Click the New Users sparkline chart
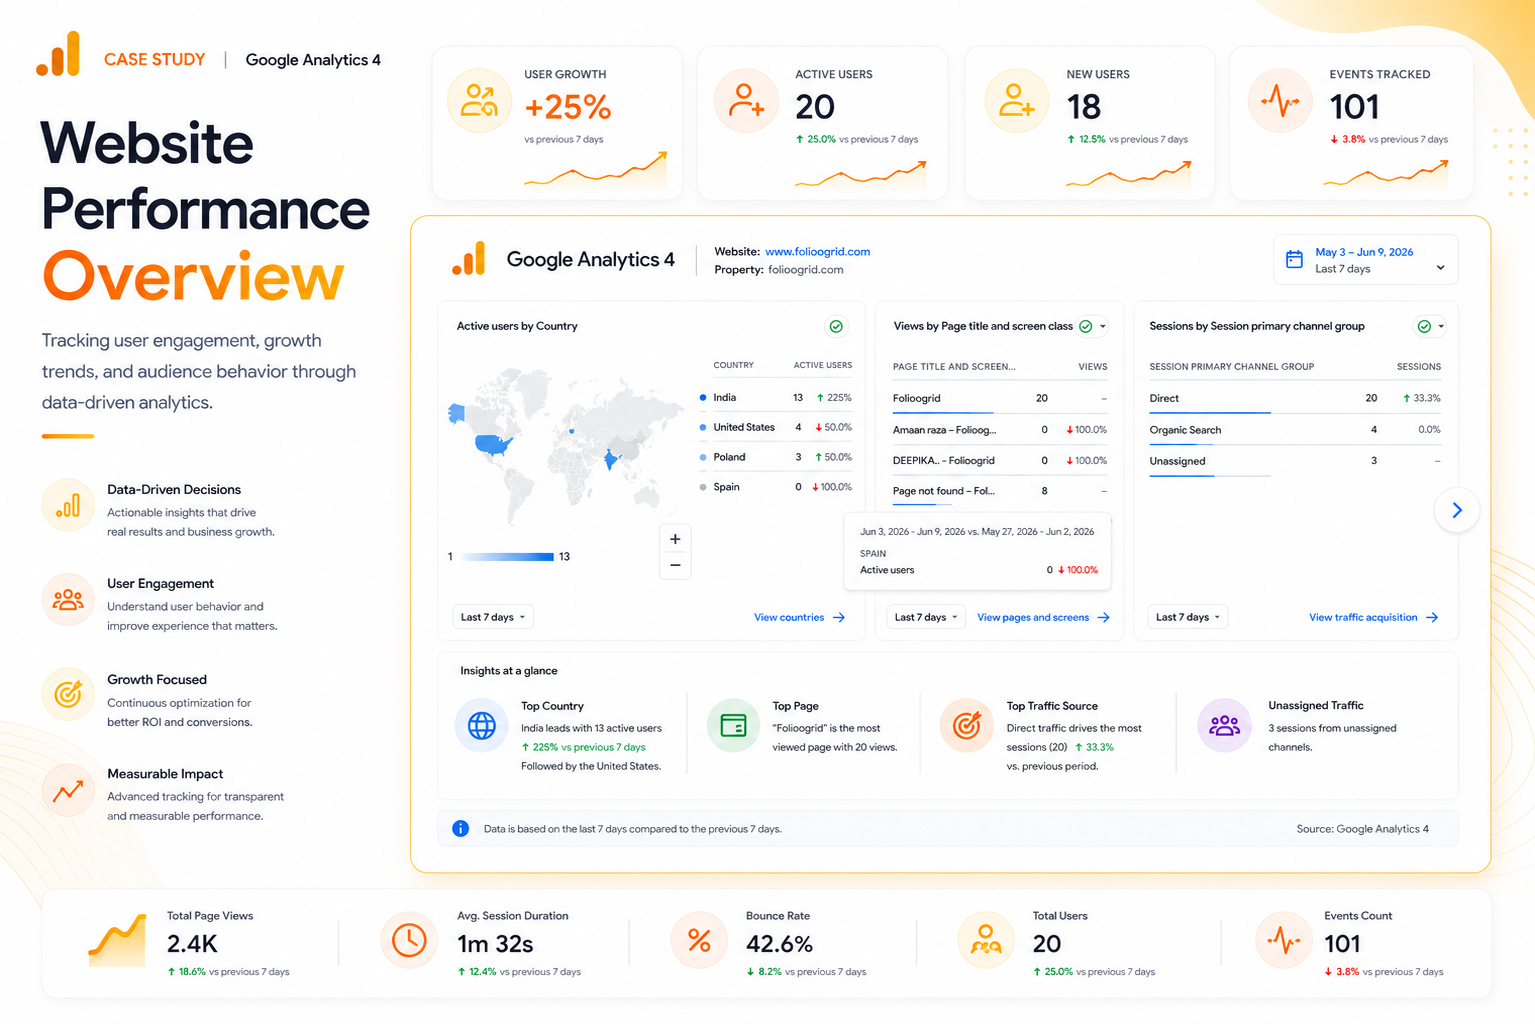 pyautogui.click(x=1129, y=174)
